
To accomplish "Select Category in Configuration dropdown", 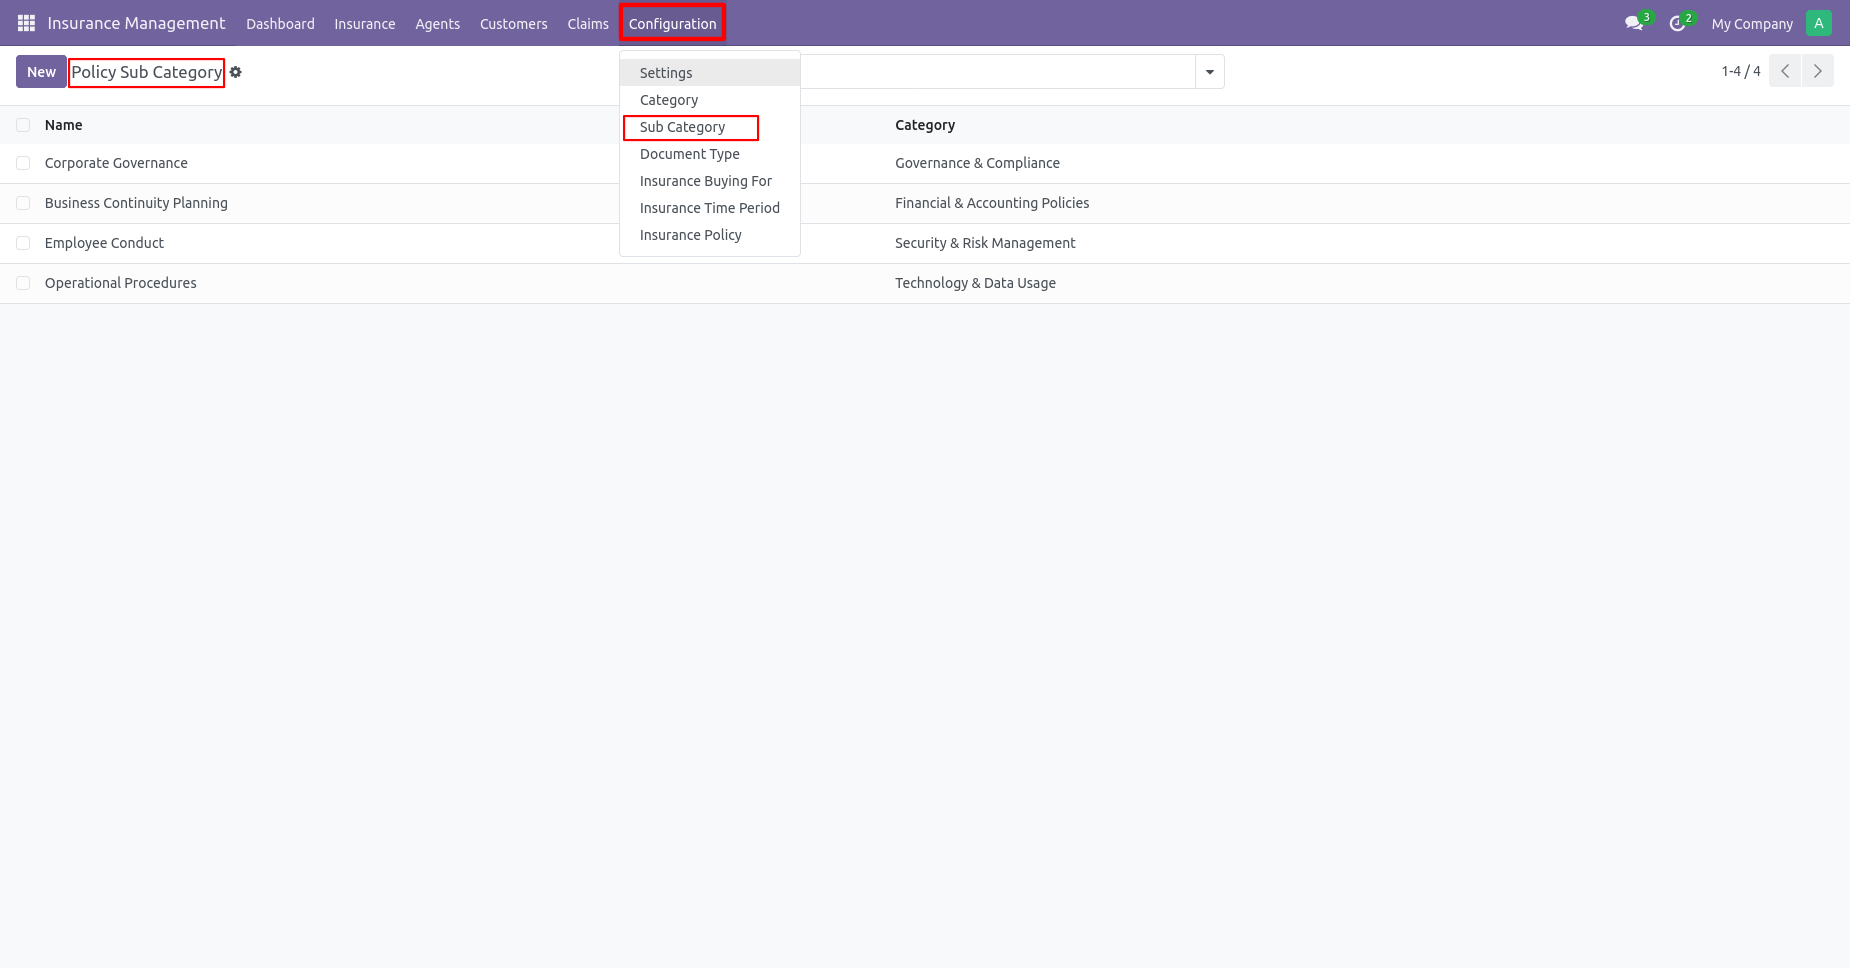I will click(710, 100).
